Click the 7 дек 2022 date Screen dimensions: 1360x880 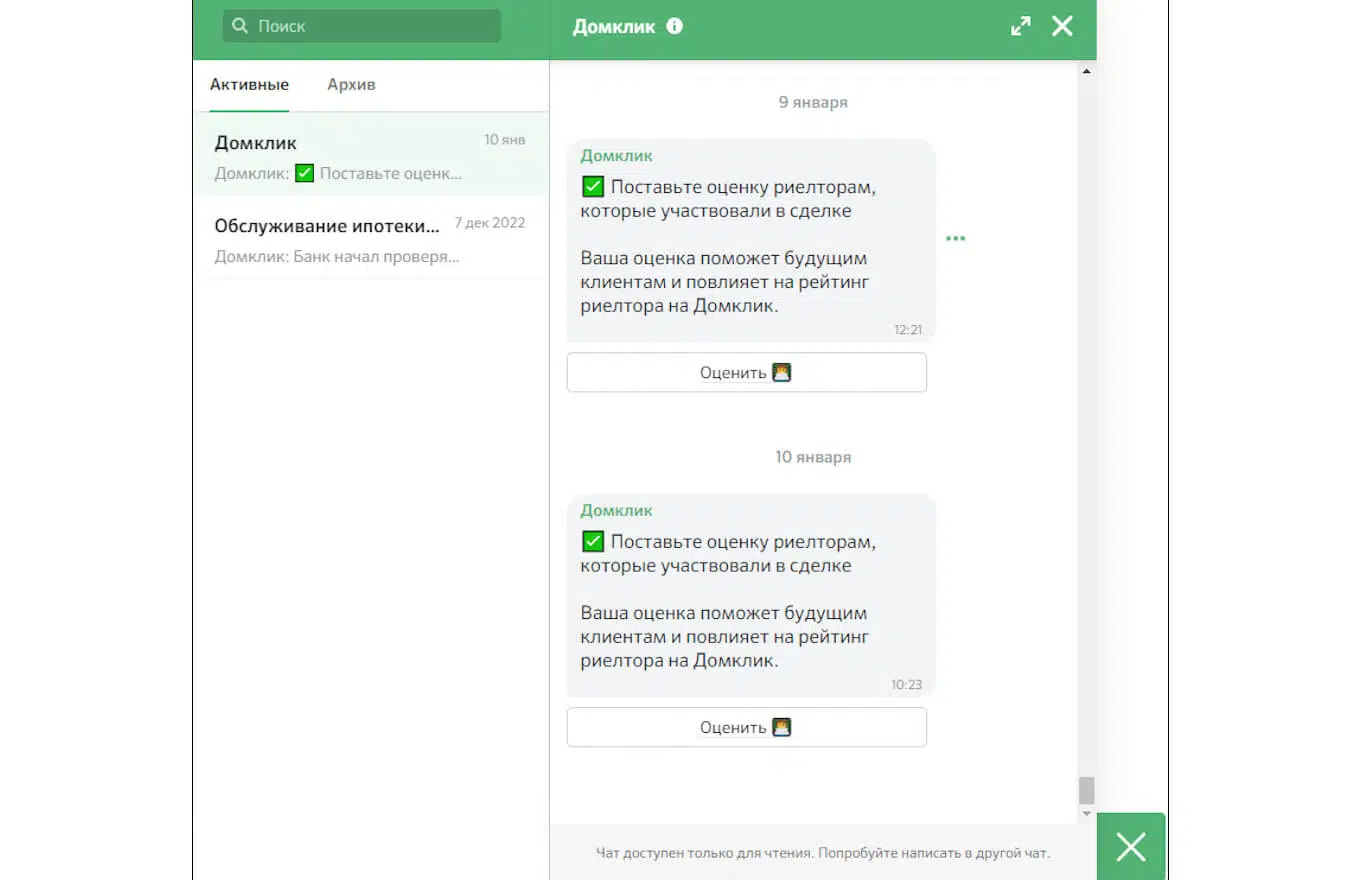(489, 223)
